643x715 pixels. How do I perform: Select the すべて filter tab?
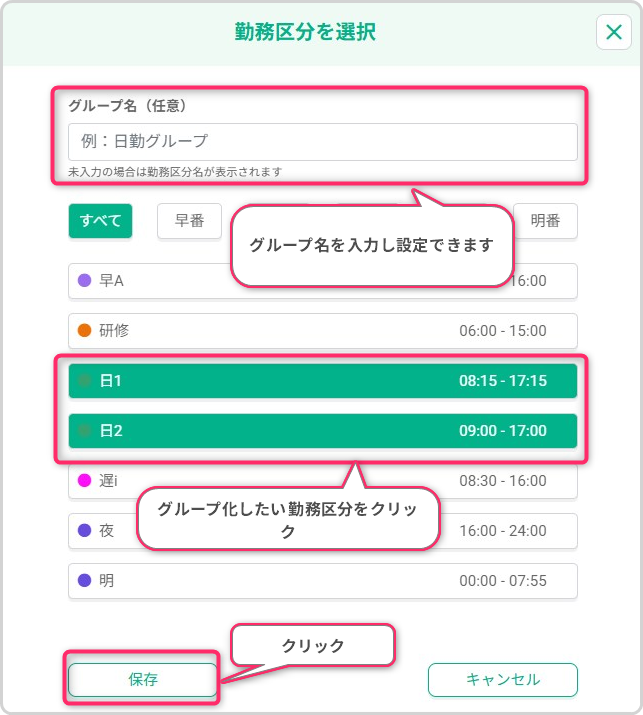point(100,221)
